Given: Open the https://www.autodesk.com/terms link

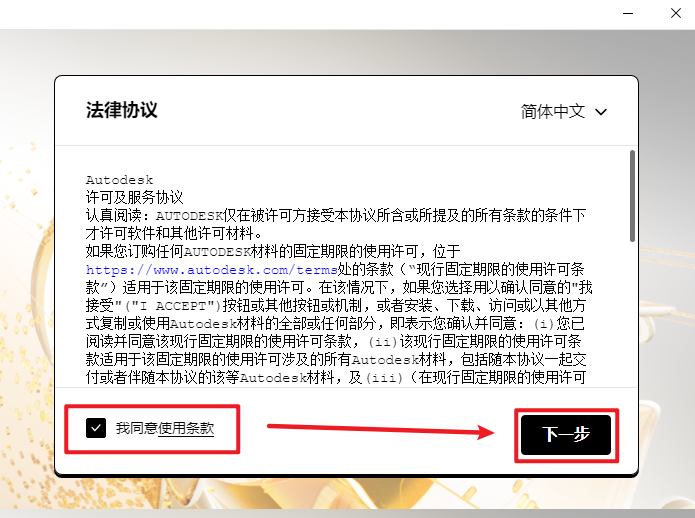Looking at the screenshot, I should (x=211, y=270).
